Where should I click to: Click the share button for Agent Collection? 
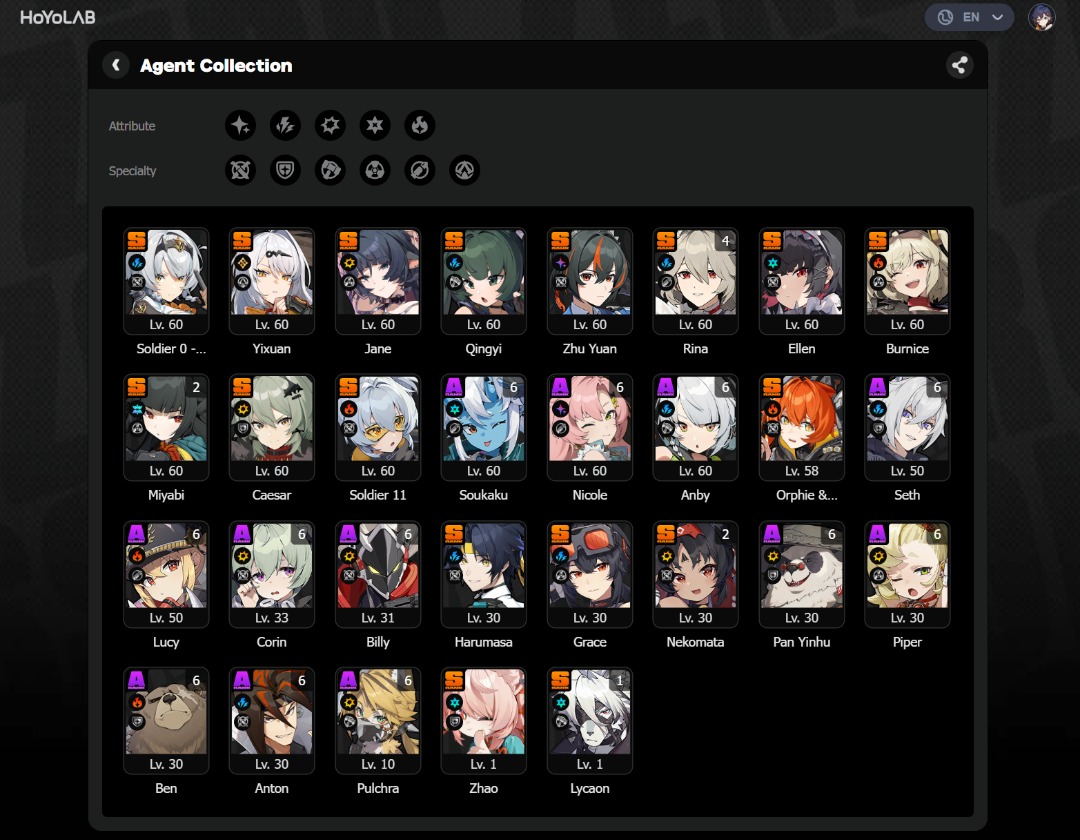[959, 64]
